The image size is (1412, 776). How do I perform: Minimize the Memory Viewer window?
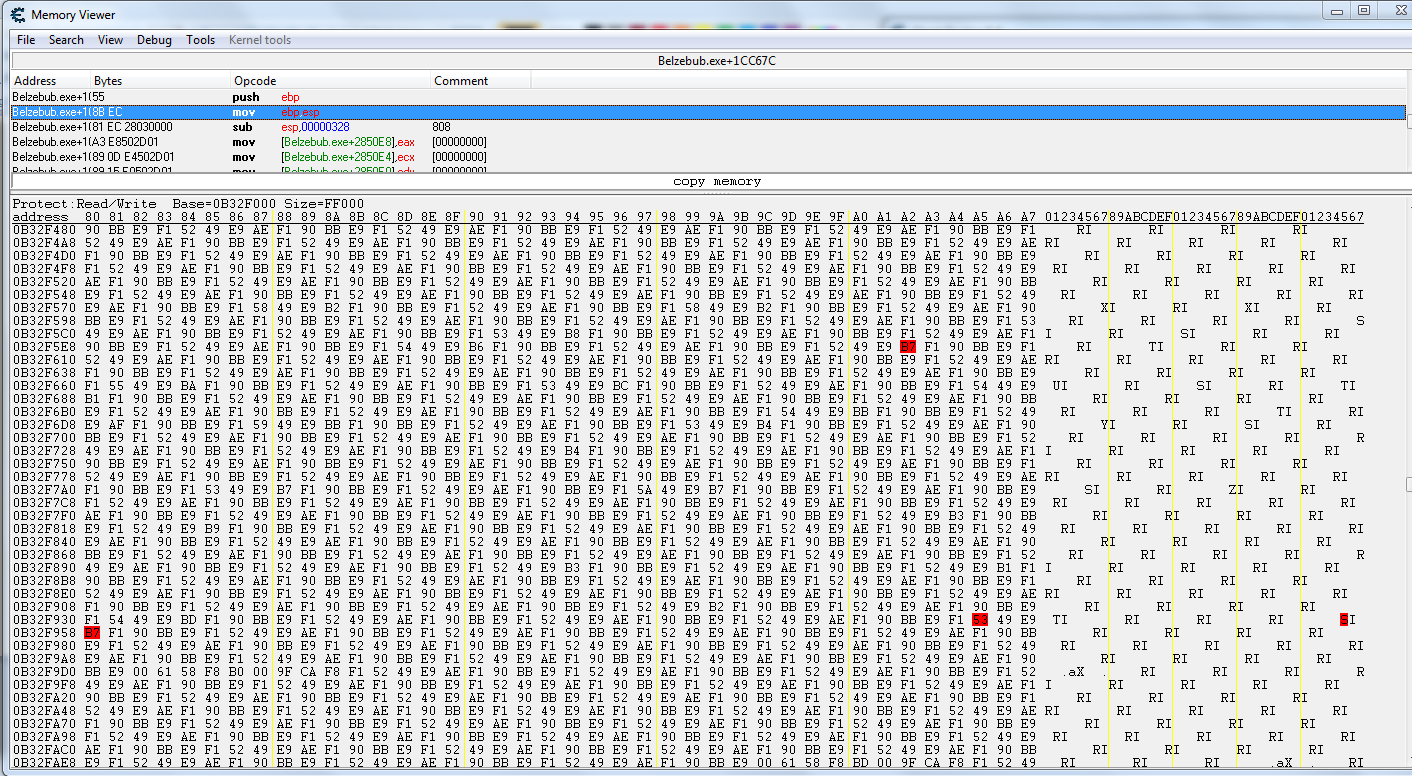click(1338, 10)
